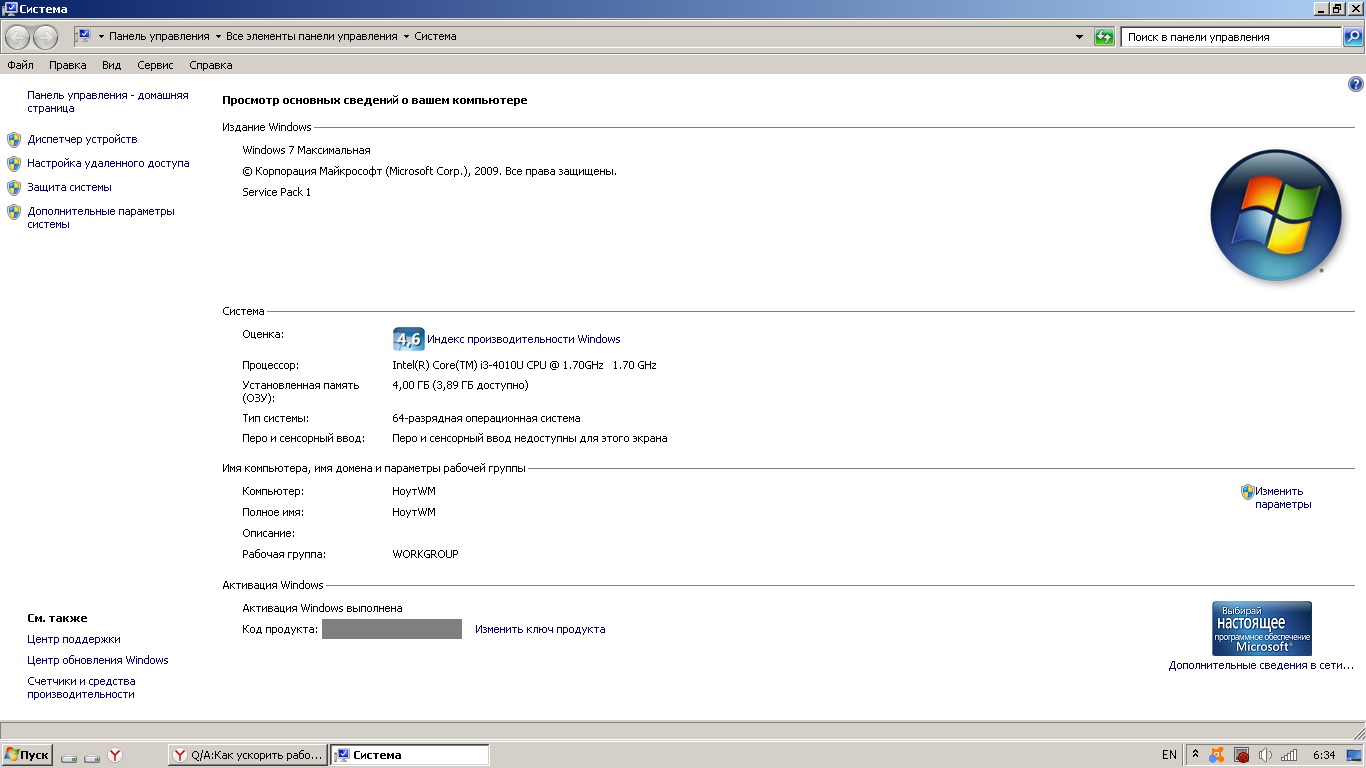Click the red blocked-screen tray icon
Viewport: 1366px width, 768px height.
[1241, 755]
